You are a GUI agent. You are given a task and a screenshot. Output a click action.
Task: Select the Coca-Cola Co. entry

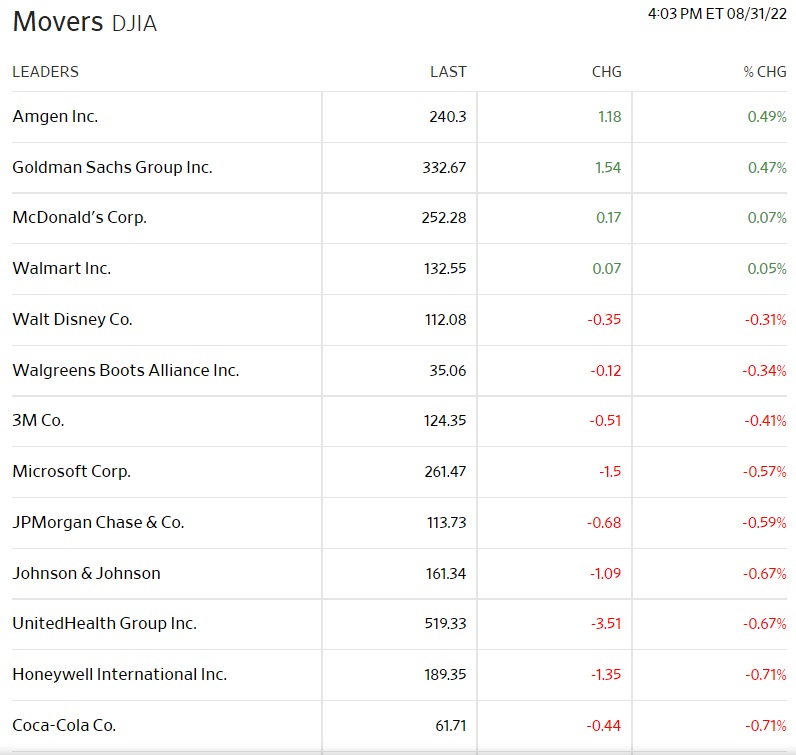click(x=64, y=725)
